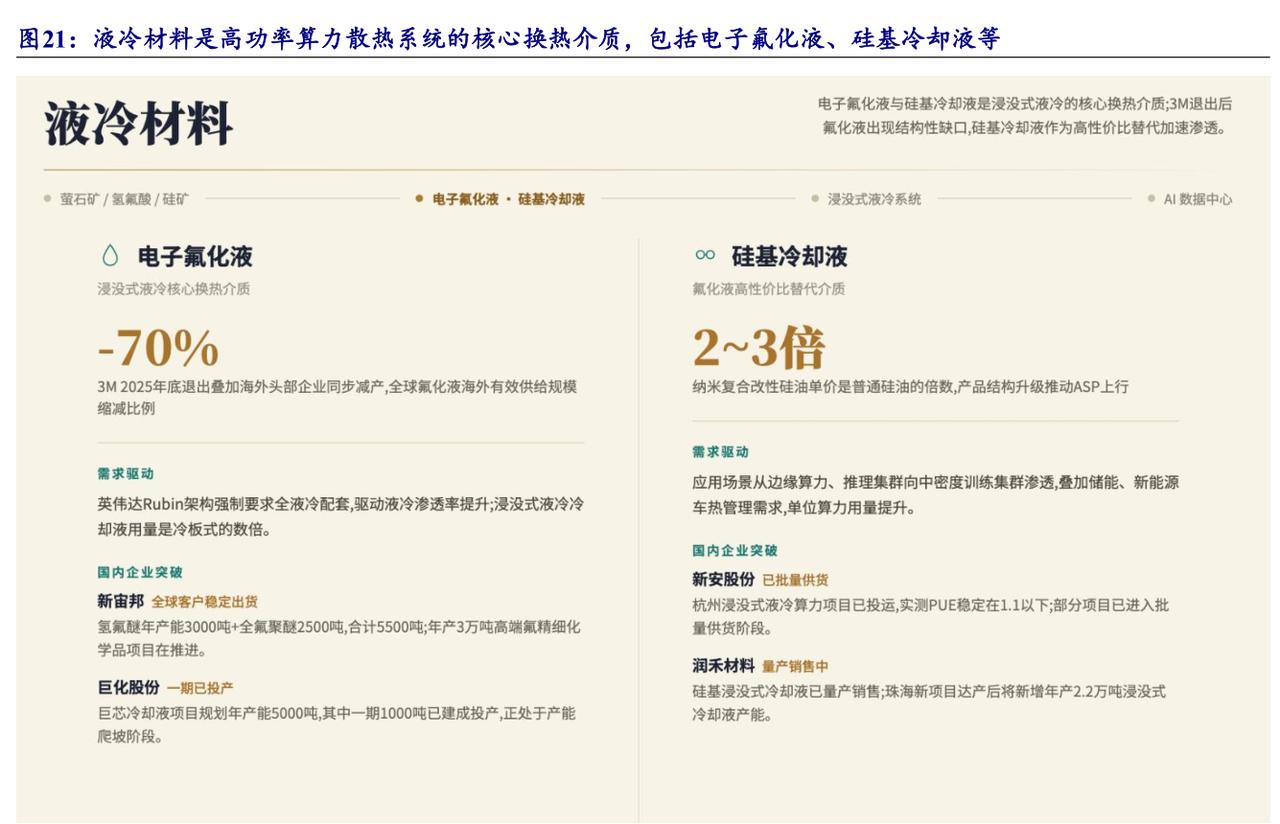Click the 3M 2025年底退出 description text
Viewport: 1280px width, 824px height.
tap(337, 398)
